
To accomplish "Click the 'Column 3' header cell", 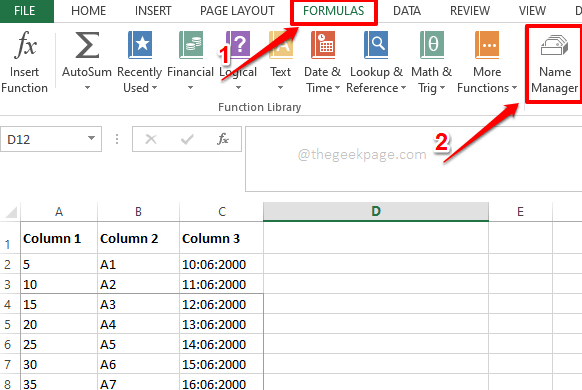I will 222,238.
